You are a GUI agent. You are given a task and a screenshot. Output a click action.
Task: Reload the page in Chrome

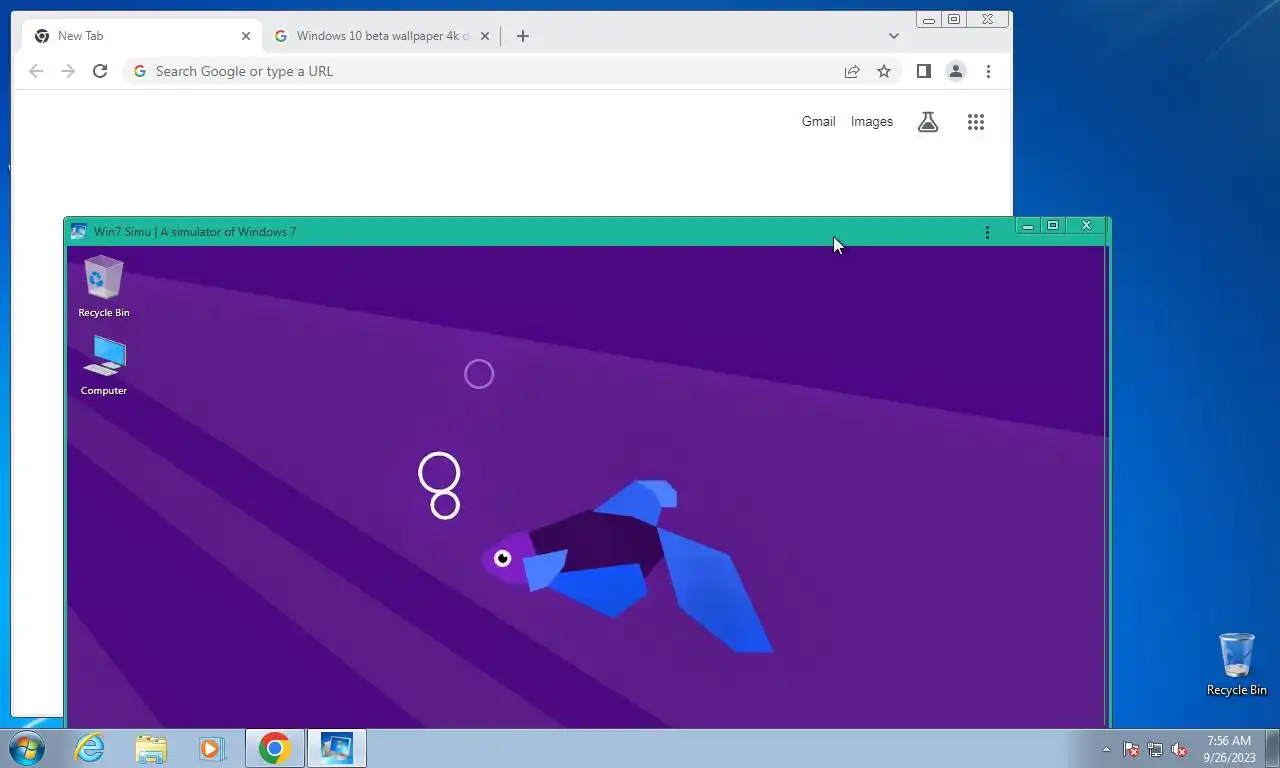pos(100,71)
